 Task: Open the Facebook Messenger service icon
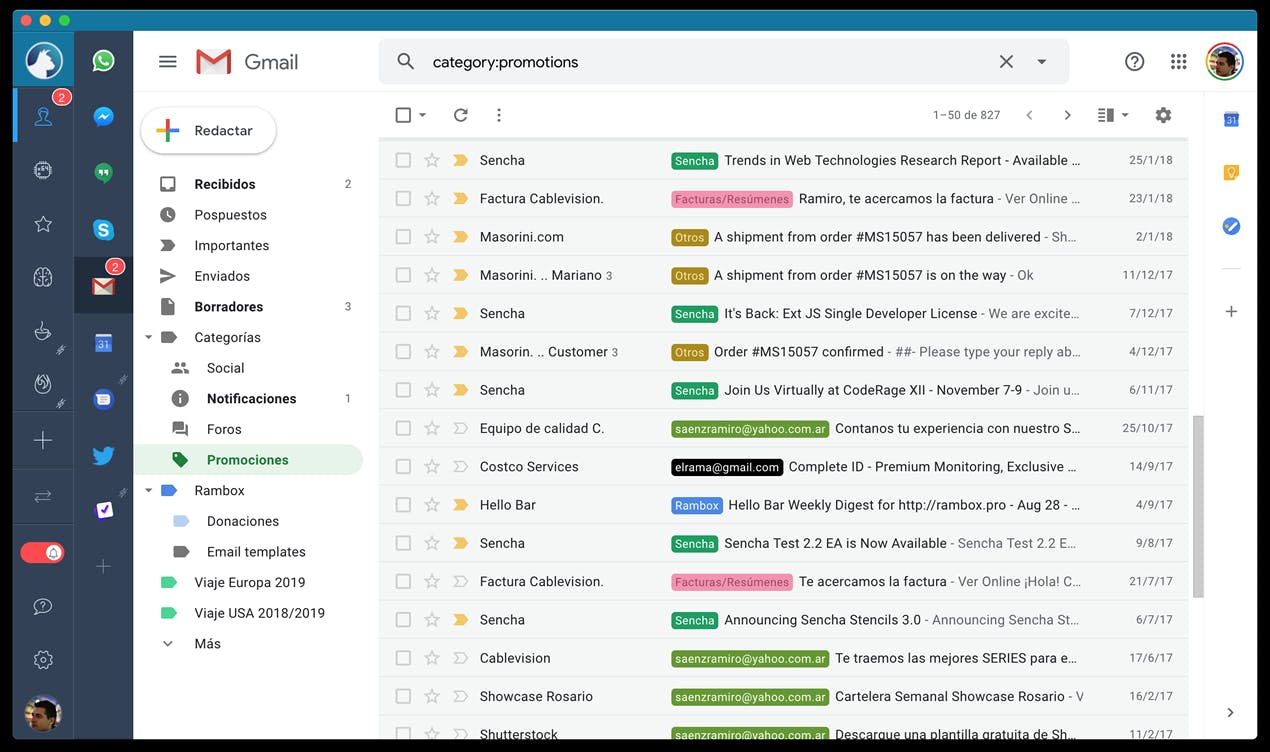coord(103,117)
